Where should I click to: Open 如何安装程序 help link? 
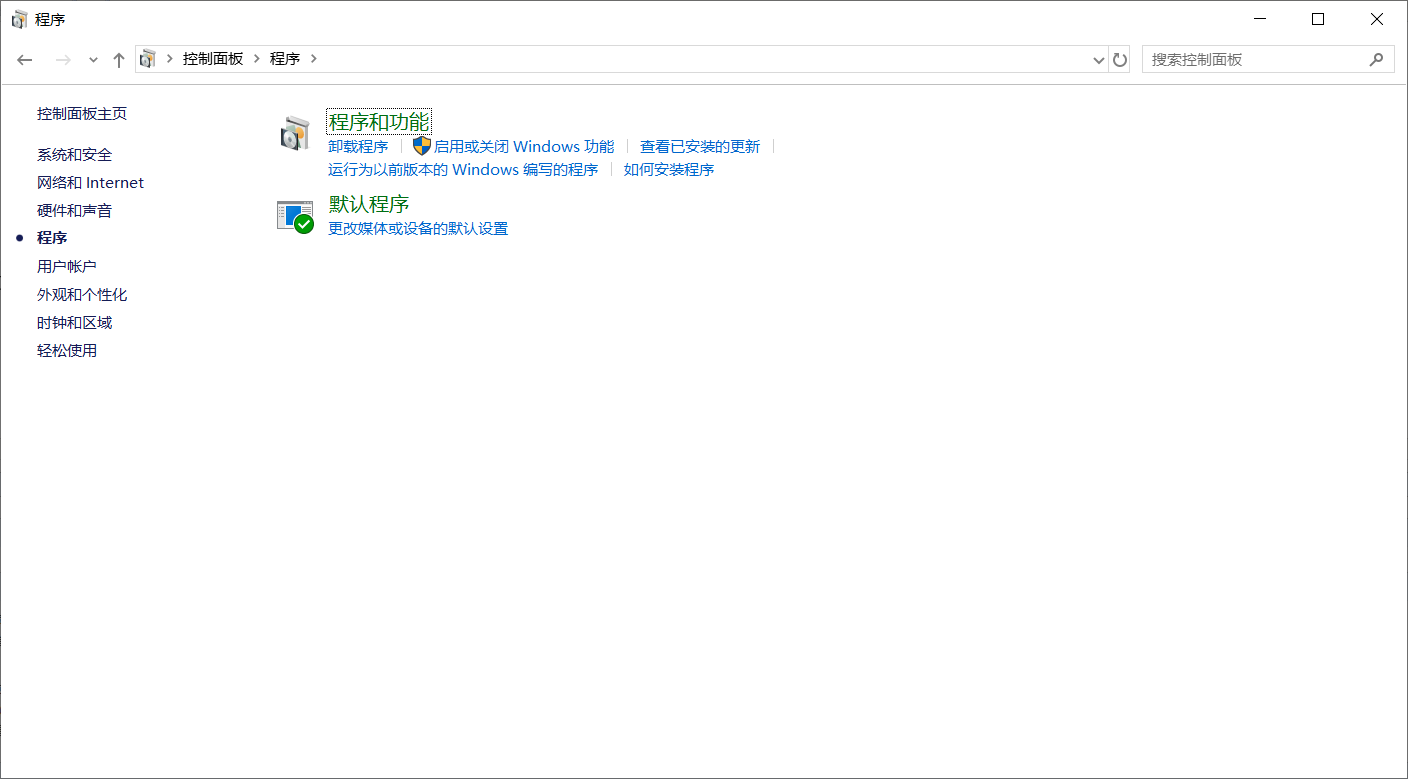(669, 169)
